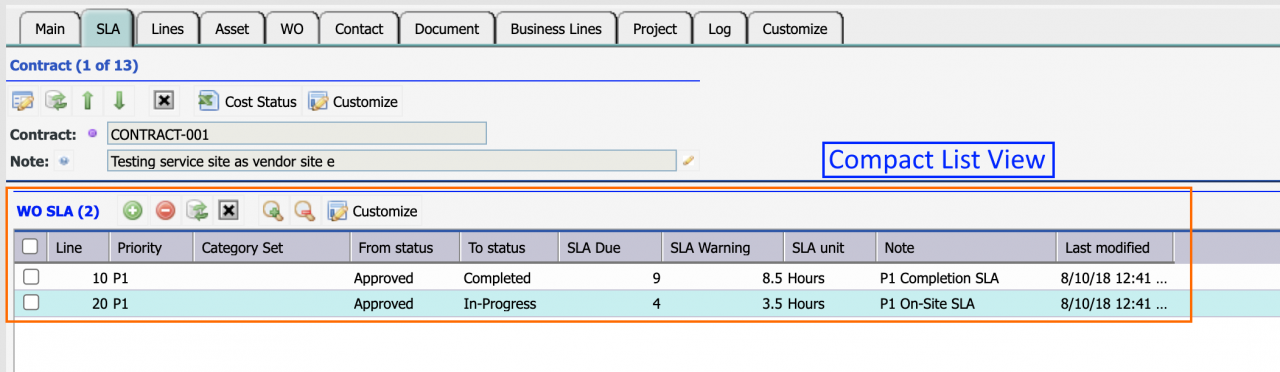The width and height of the screenshot is (1280, 372).
Task: Add a new WO SLA line
Action: (x=133, y=211)
